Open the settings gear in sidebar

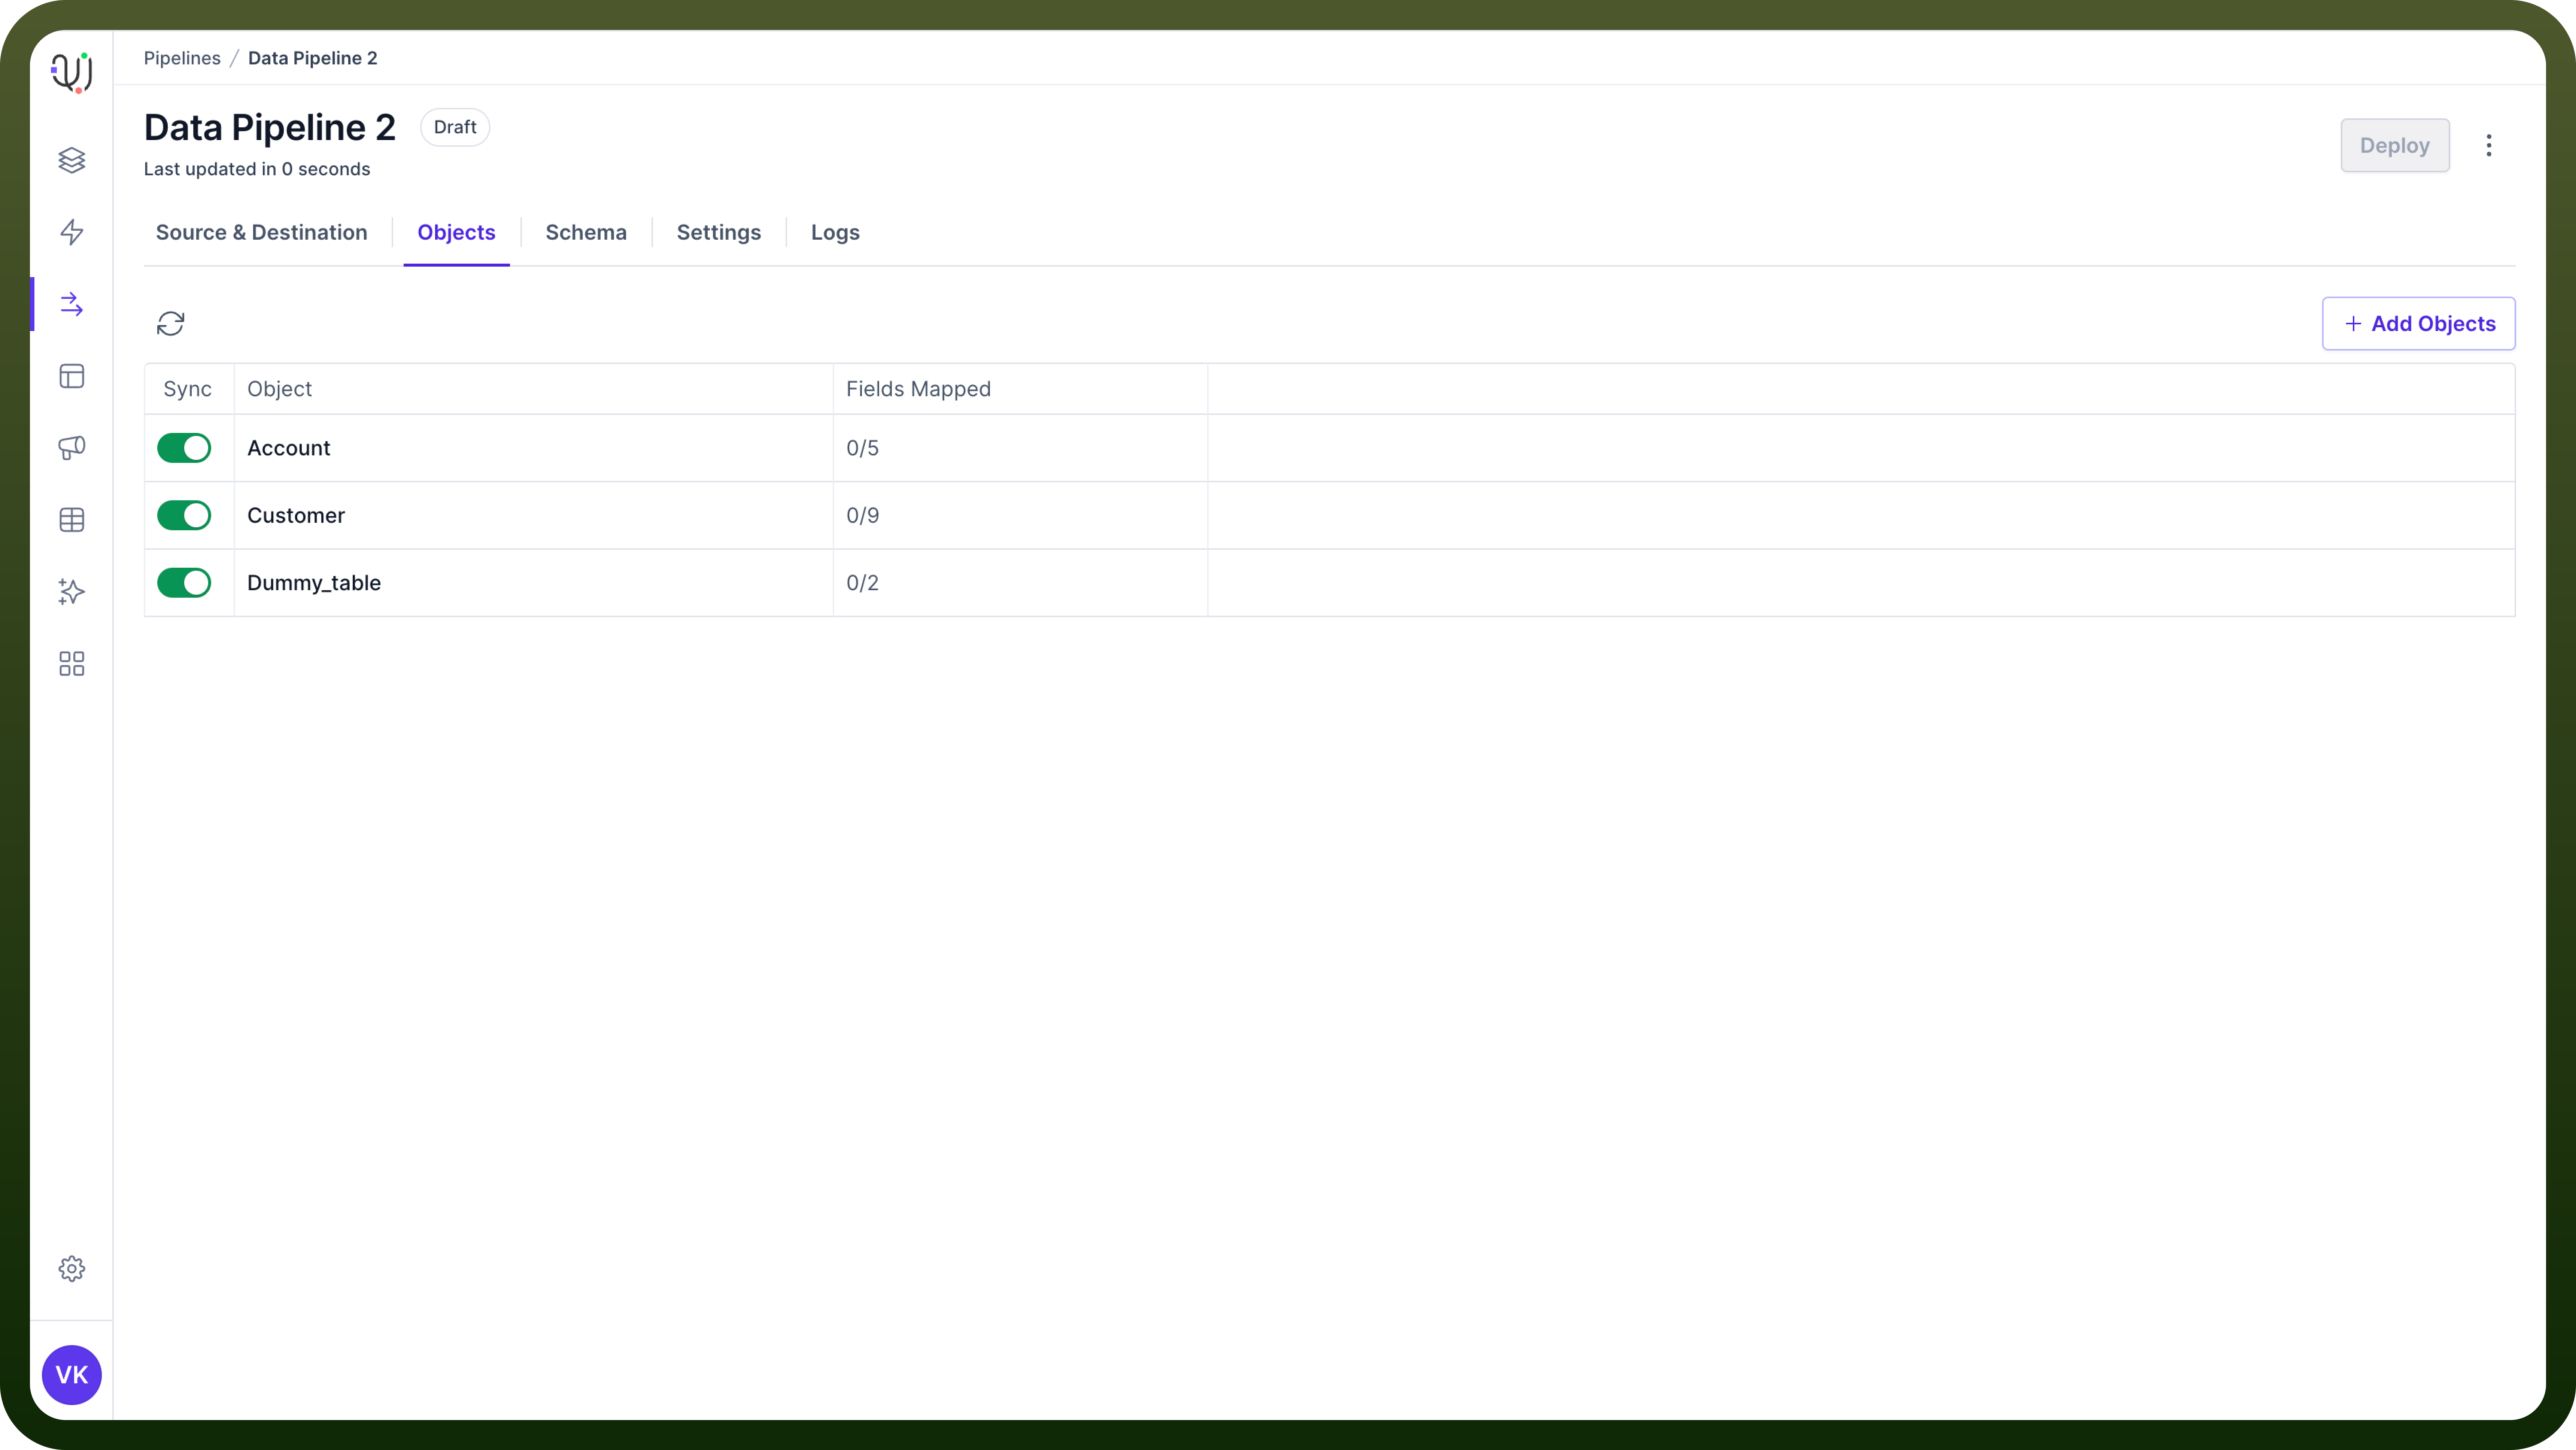click(x=72, y=1269)
